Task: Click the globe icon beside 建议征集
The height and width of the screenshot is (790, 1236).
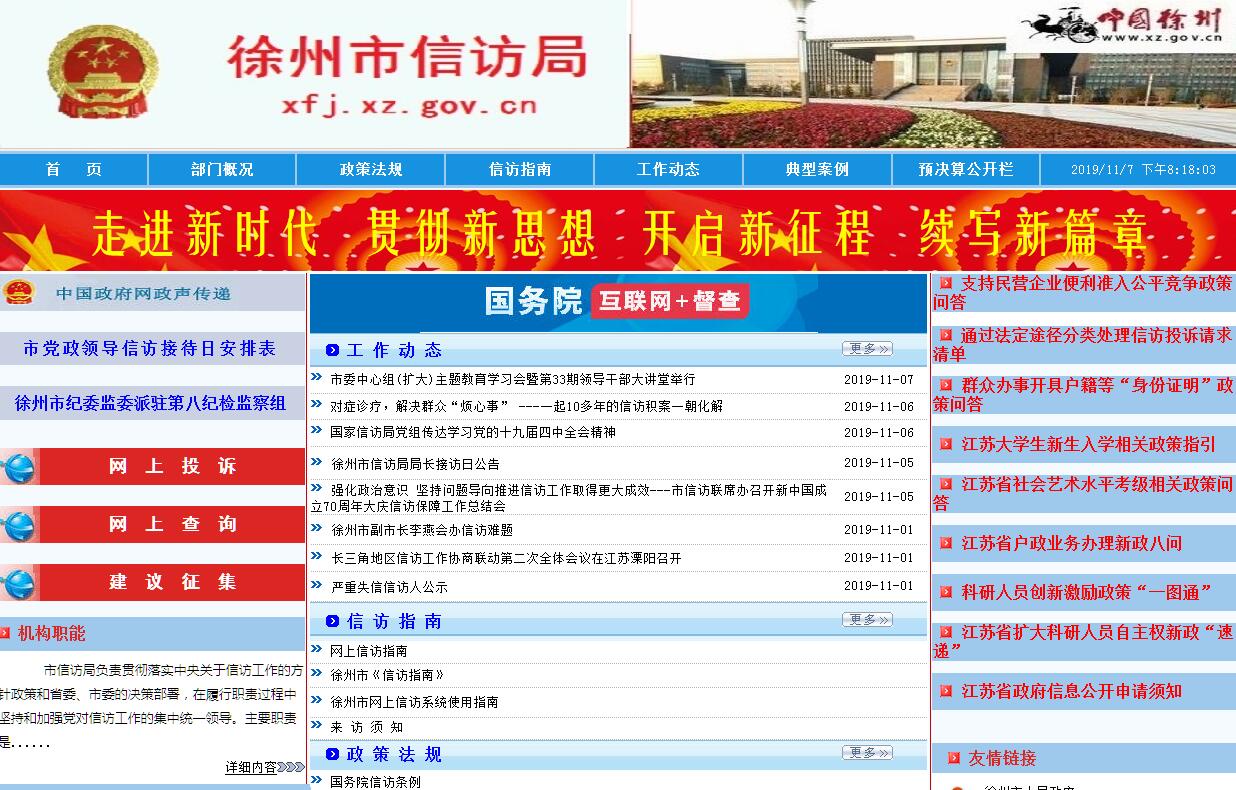Action: 19,583
